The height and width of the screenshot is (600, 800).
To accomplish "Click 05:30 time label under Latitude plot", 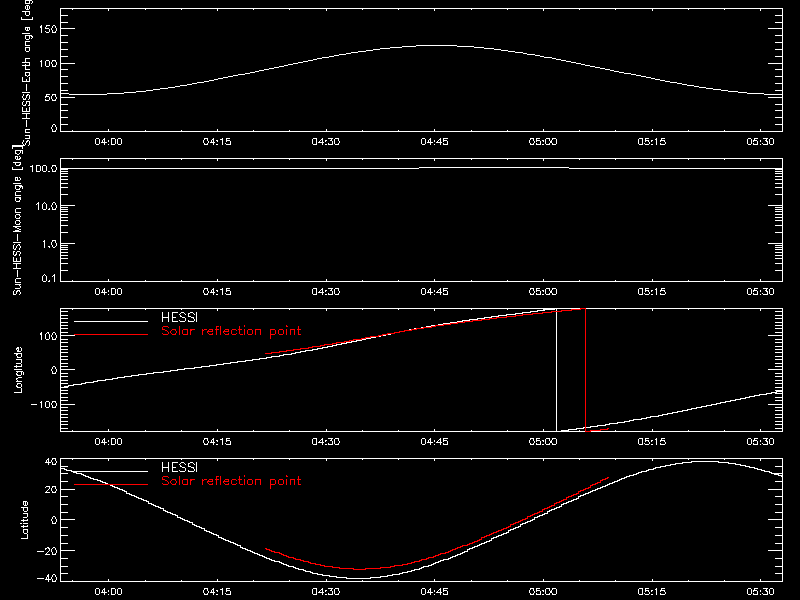I will pyautogui.click(x=760, y=592).
